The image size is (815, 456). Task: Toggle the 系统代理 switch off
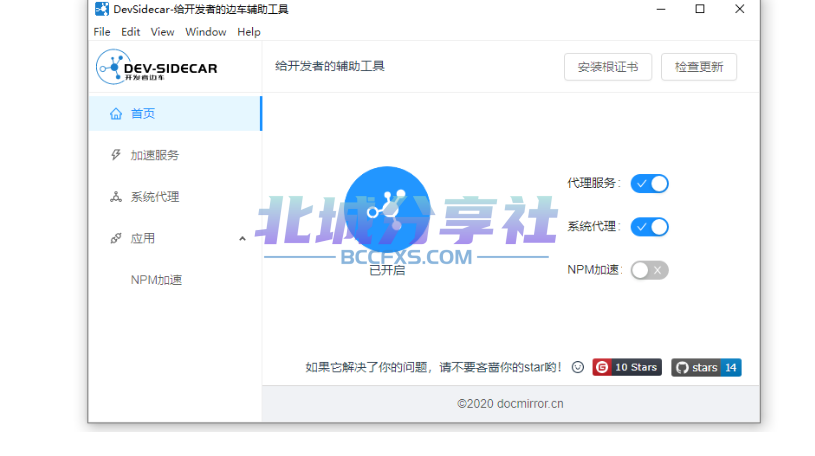[650, 227]
